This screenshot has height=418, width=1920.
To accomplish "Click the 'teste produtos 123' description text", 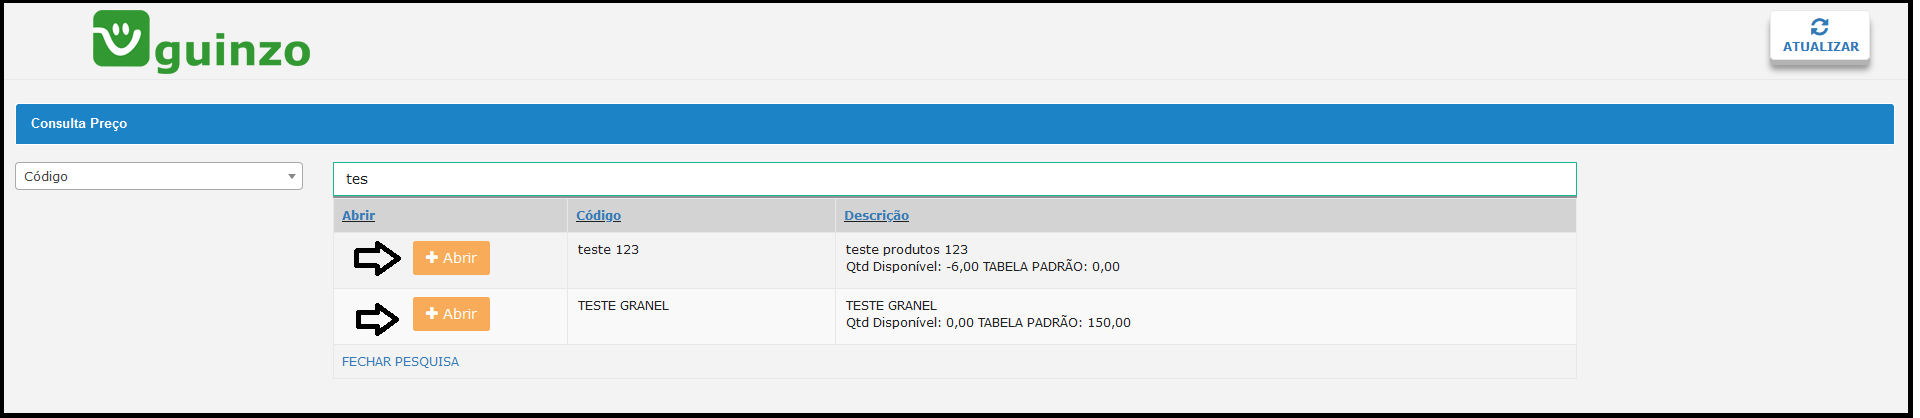I will (x=906, y=249).
